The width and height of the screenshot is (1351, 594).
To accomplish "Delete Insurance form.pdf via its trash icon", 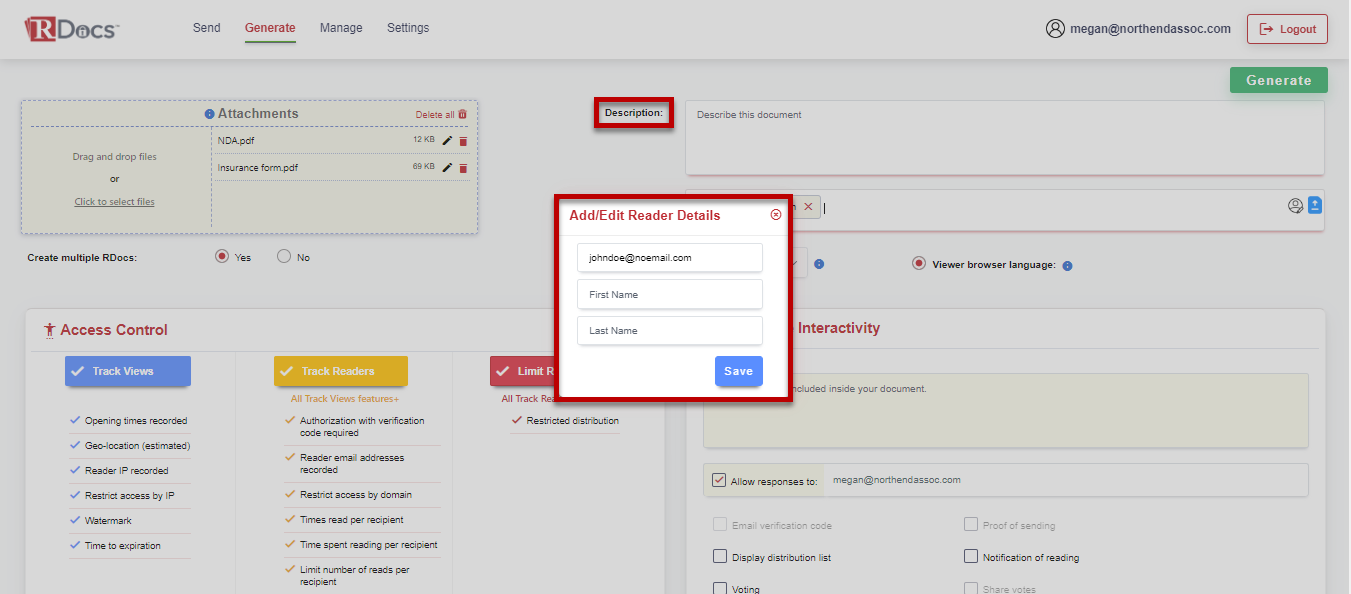I will (461, 167).
